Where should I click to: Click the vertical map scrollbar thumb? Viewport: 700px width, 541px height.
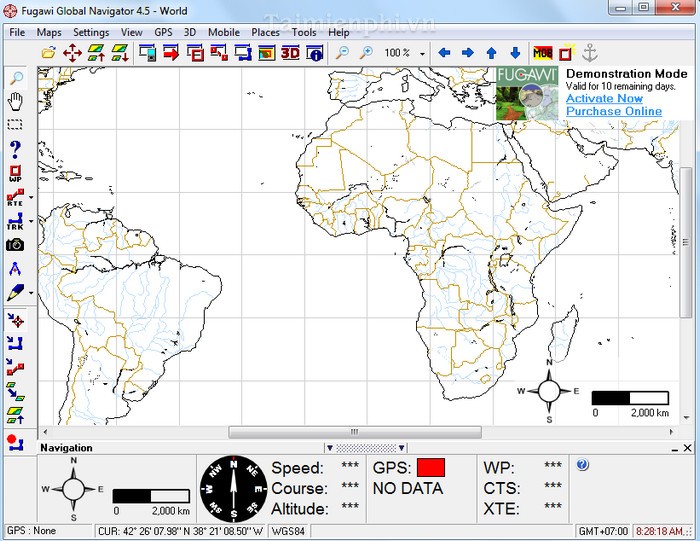(x=686, y=242)
